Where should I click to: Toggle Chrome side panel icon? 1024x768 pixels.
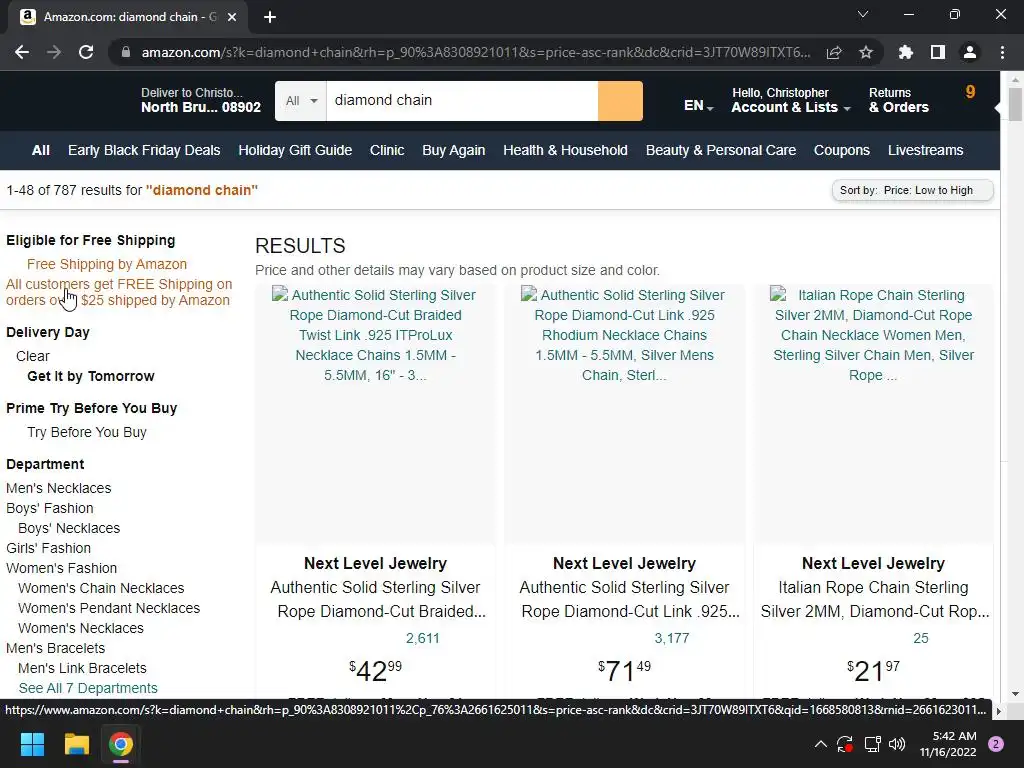pyautogui.click(x=938, y=52)
